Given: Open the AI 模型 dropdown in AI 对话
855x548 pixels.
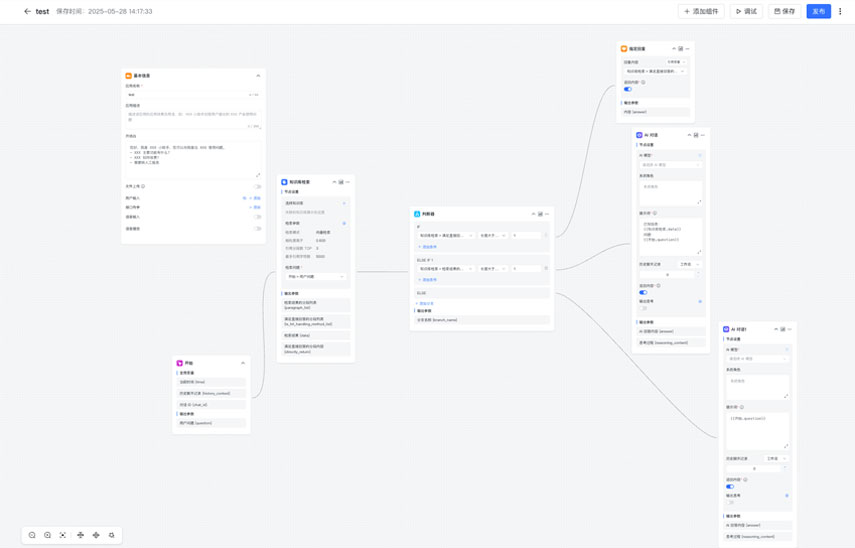Looking at the screenshot, I should click(670, 165).
